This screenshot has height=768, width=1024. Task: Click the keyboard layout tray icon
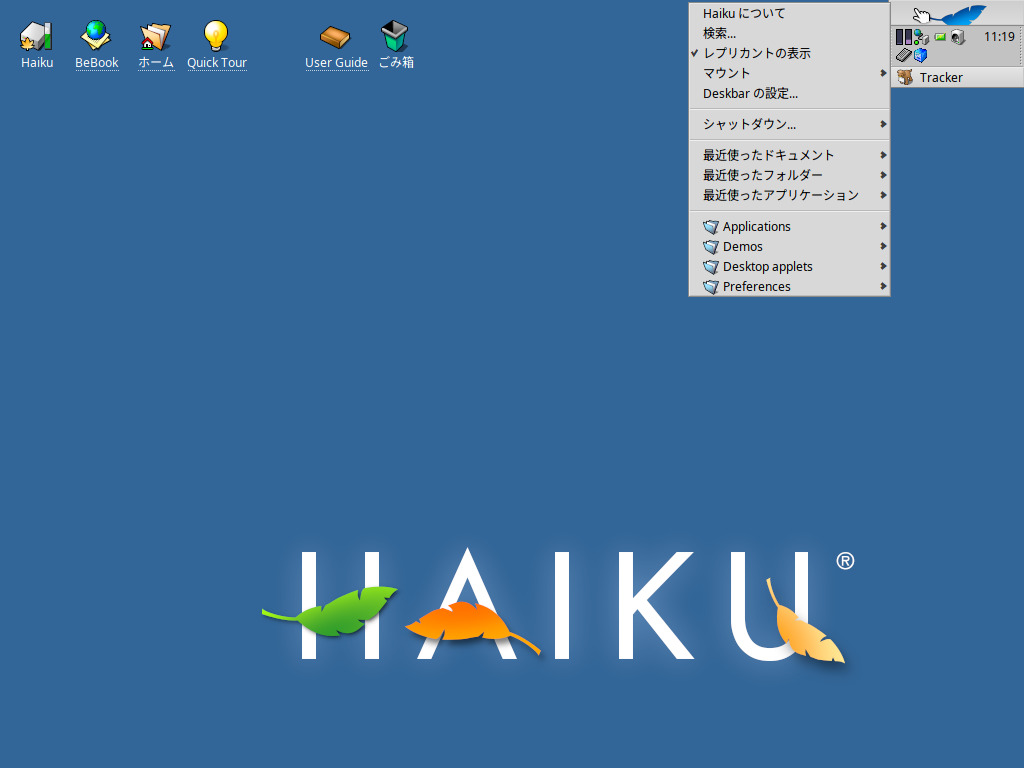point(902,55)
